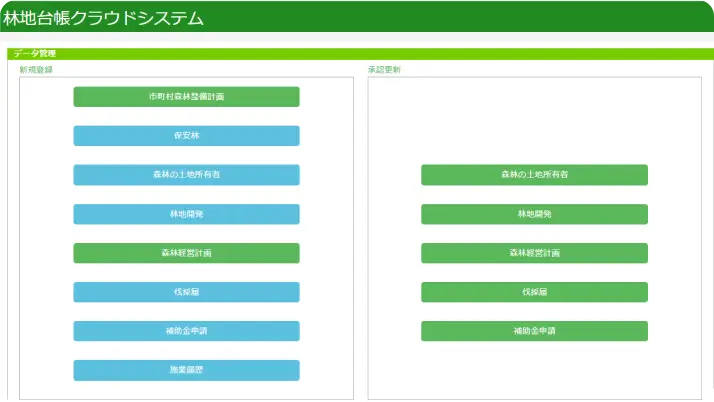Select 森林の土地所有者 under 承認更新
Screen dimensions: 714x402
[x=534, y=175]
